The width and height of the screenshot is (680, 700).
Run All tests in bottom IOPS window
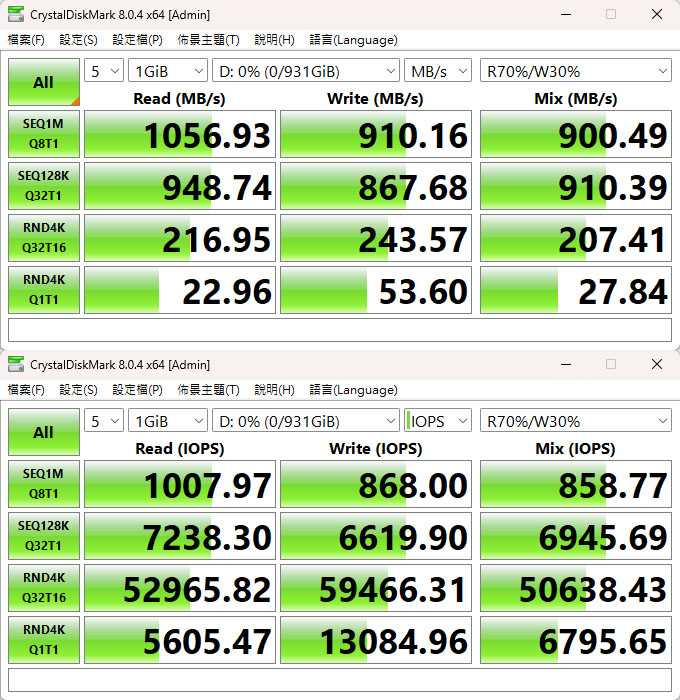(x=44, y=432)
